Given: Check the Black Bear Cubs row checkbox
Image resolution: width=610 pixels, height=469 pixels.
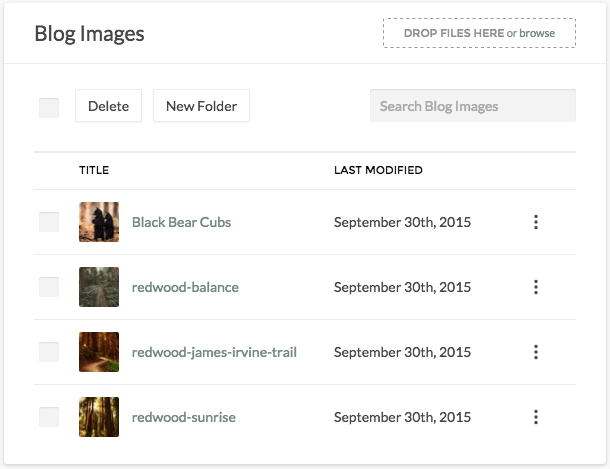Looking at the screenshot, I should pos(49,222).
